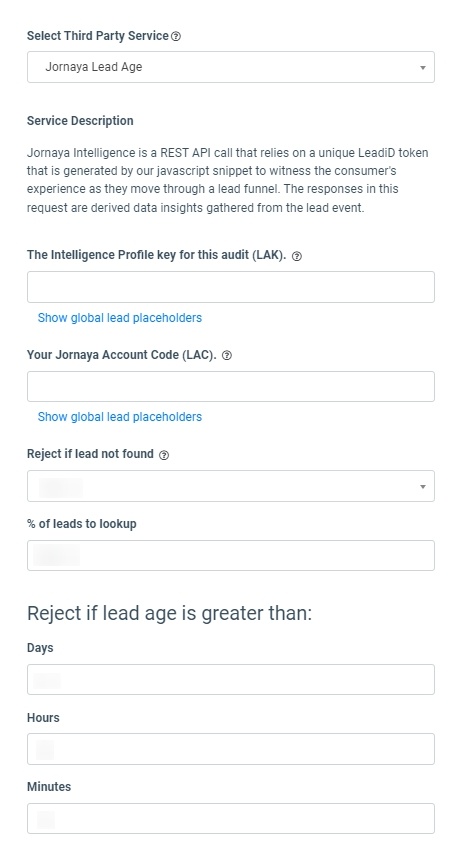The width and height of the screenshot is (462, 865).
Task: Show global lead placeholders under LAK field
Action: [120, 318]
